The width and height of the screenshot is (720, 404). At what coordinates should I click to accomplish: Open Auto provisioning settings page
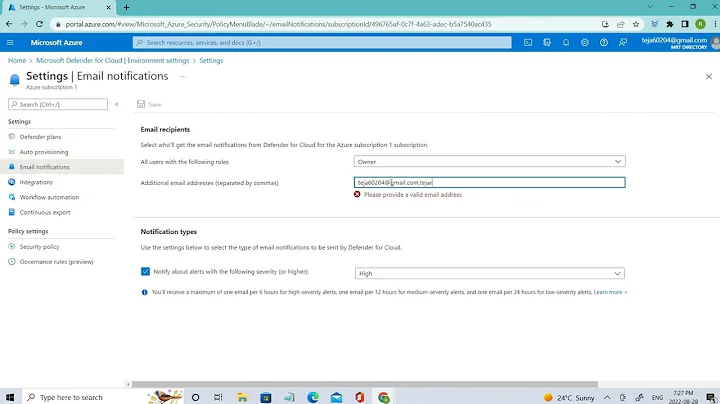[x=44, y=152]
